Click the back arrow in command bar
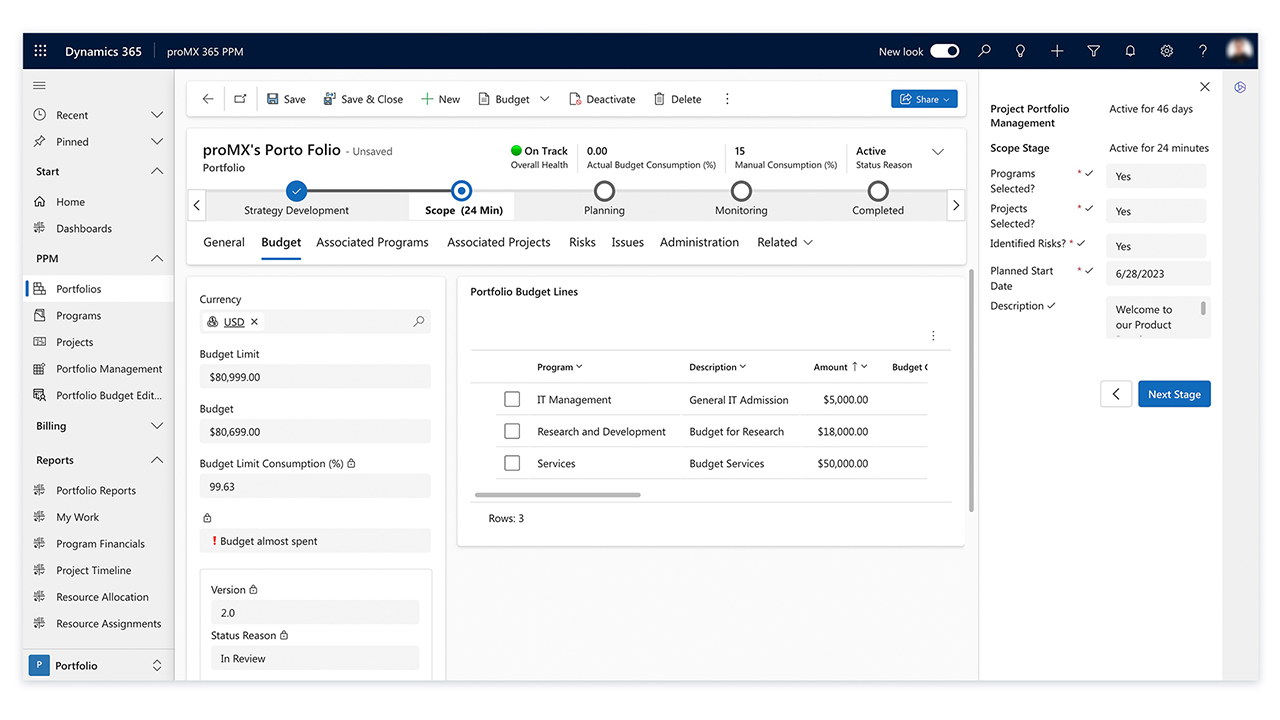This screenshot has height=720, width=1280. (x=208, y=99)
